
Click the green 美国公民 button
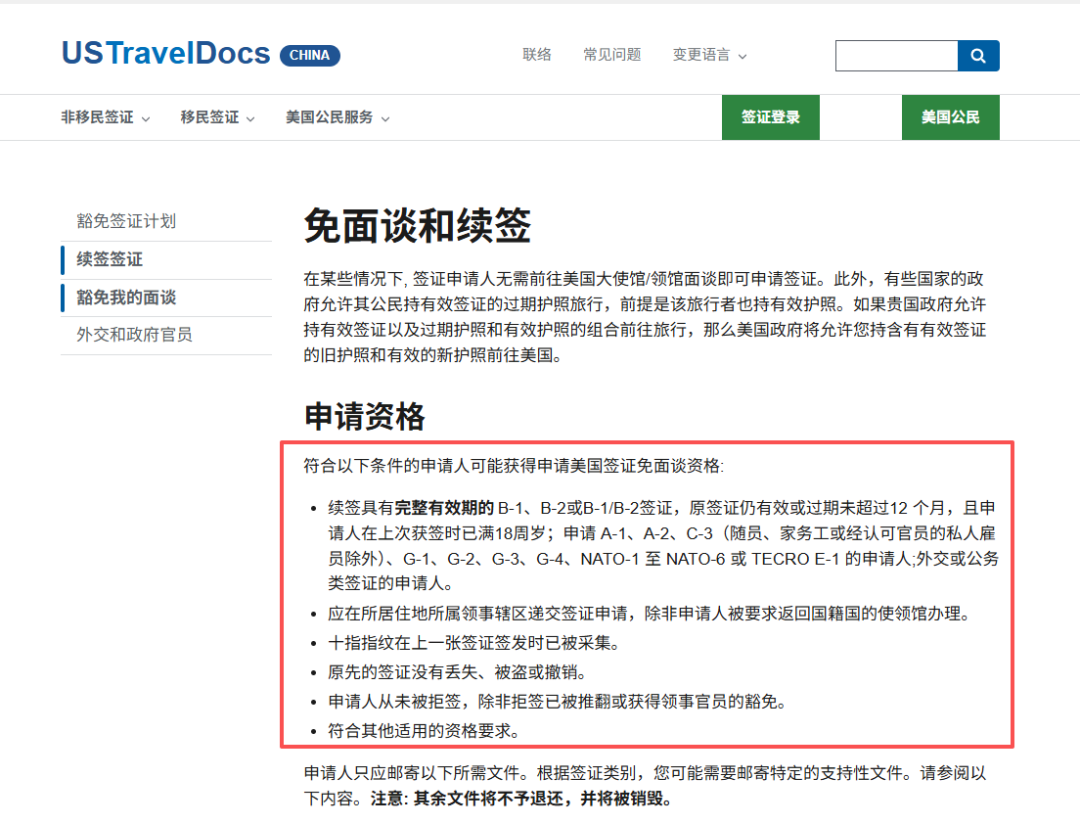[950, 118]
